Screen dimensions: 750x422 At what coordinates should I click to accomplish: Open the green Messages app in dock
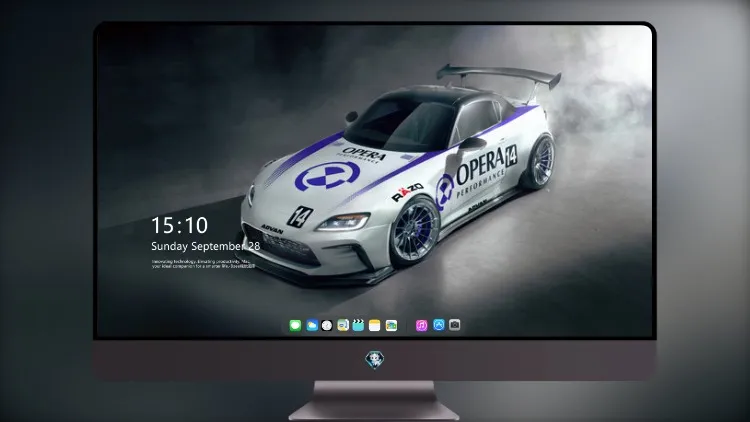click(x=295, y=326)
